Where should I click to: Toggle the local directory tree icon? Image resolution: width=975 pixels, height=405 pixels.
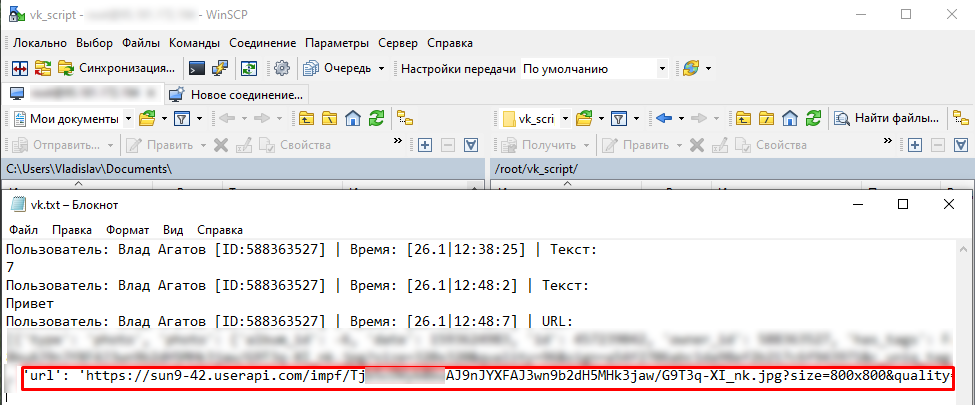pyautogui.click(x=405, y=118)
